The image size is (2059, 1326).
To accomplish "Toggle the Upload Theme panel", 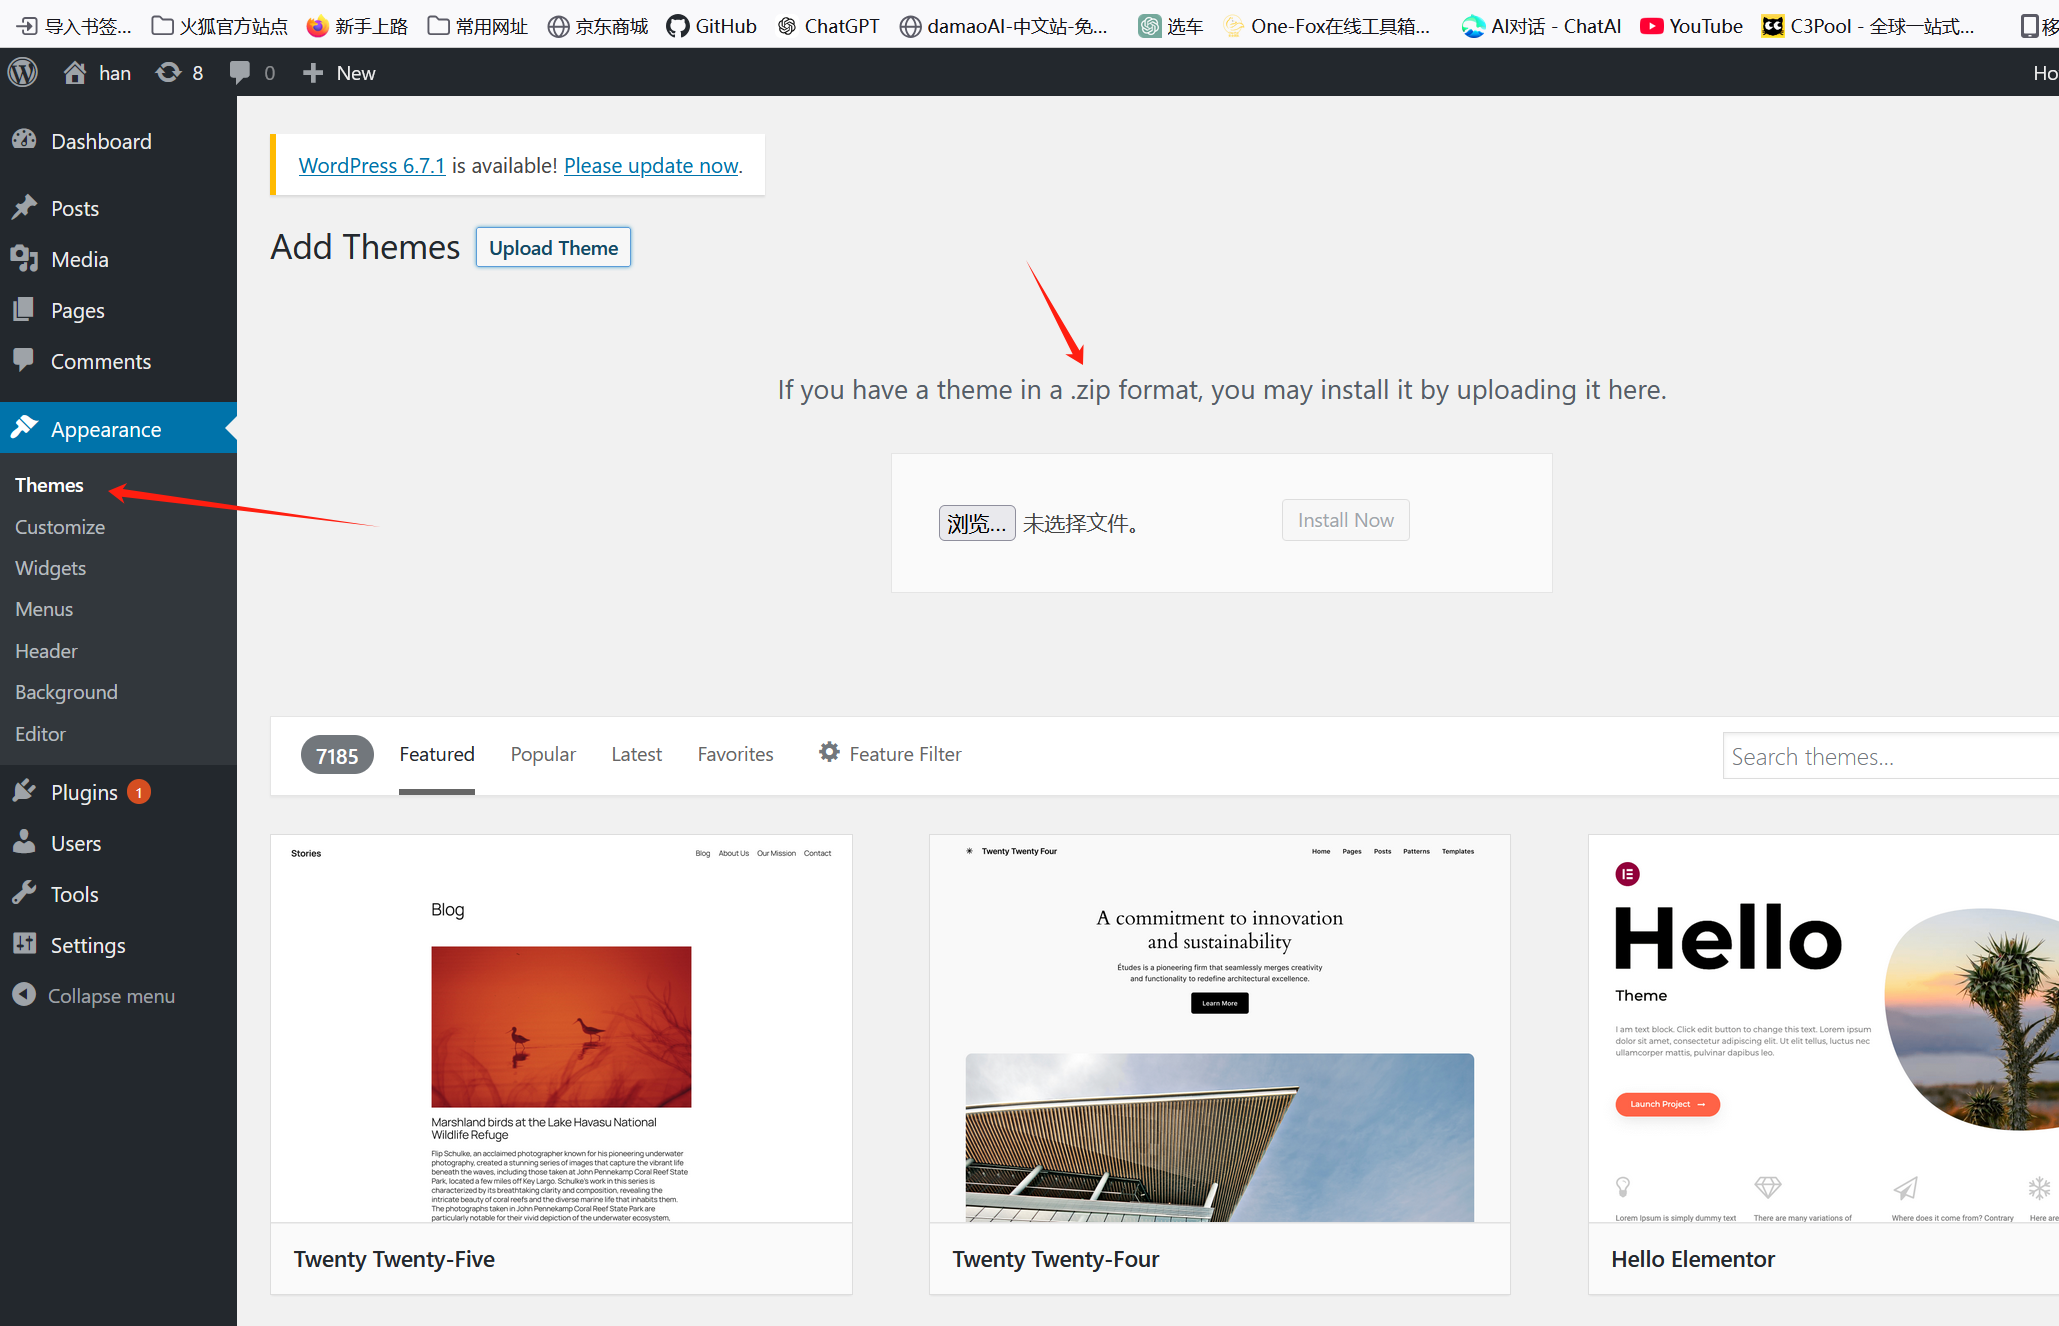I will [x=553, y=247].
